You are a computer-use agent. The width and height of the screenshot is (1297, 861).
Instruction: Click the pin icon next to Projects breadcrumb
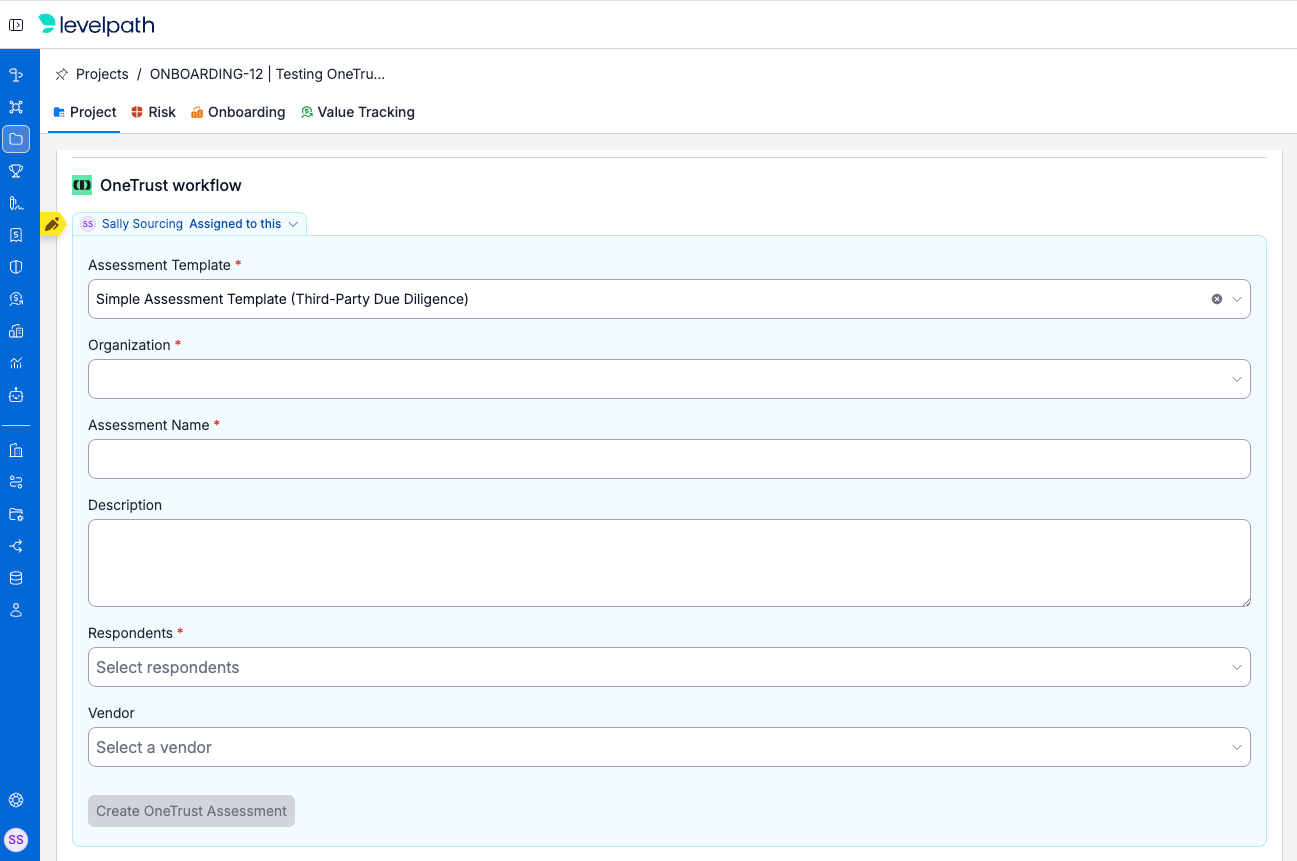(x=62, y=74)
